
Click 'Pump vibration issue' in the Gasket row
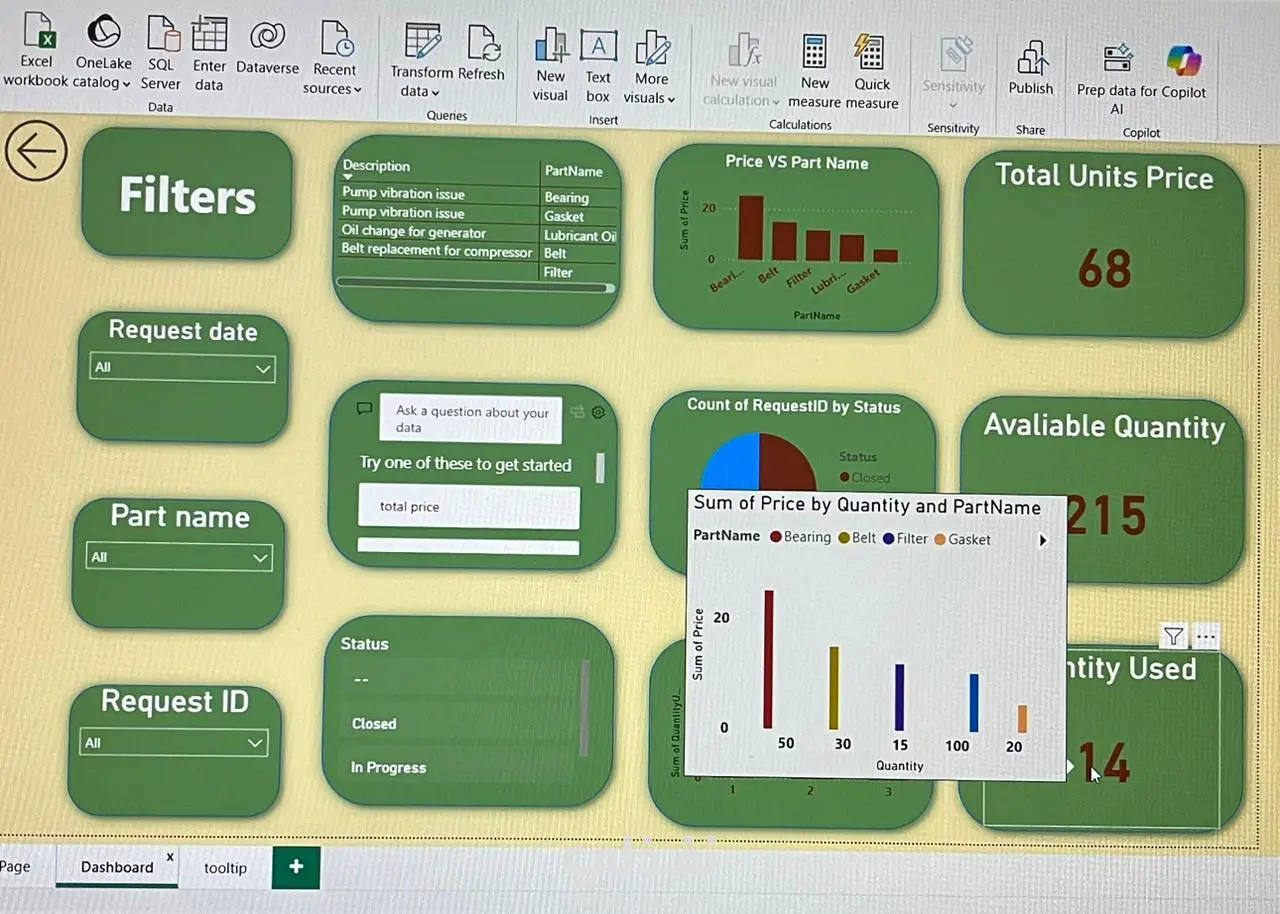click(403, 212)
